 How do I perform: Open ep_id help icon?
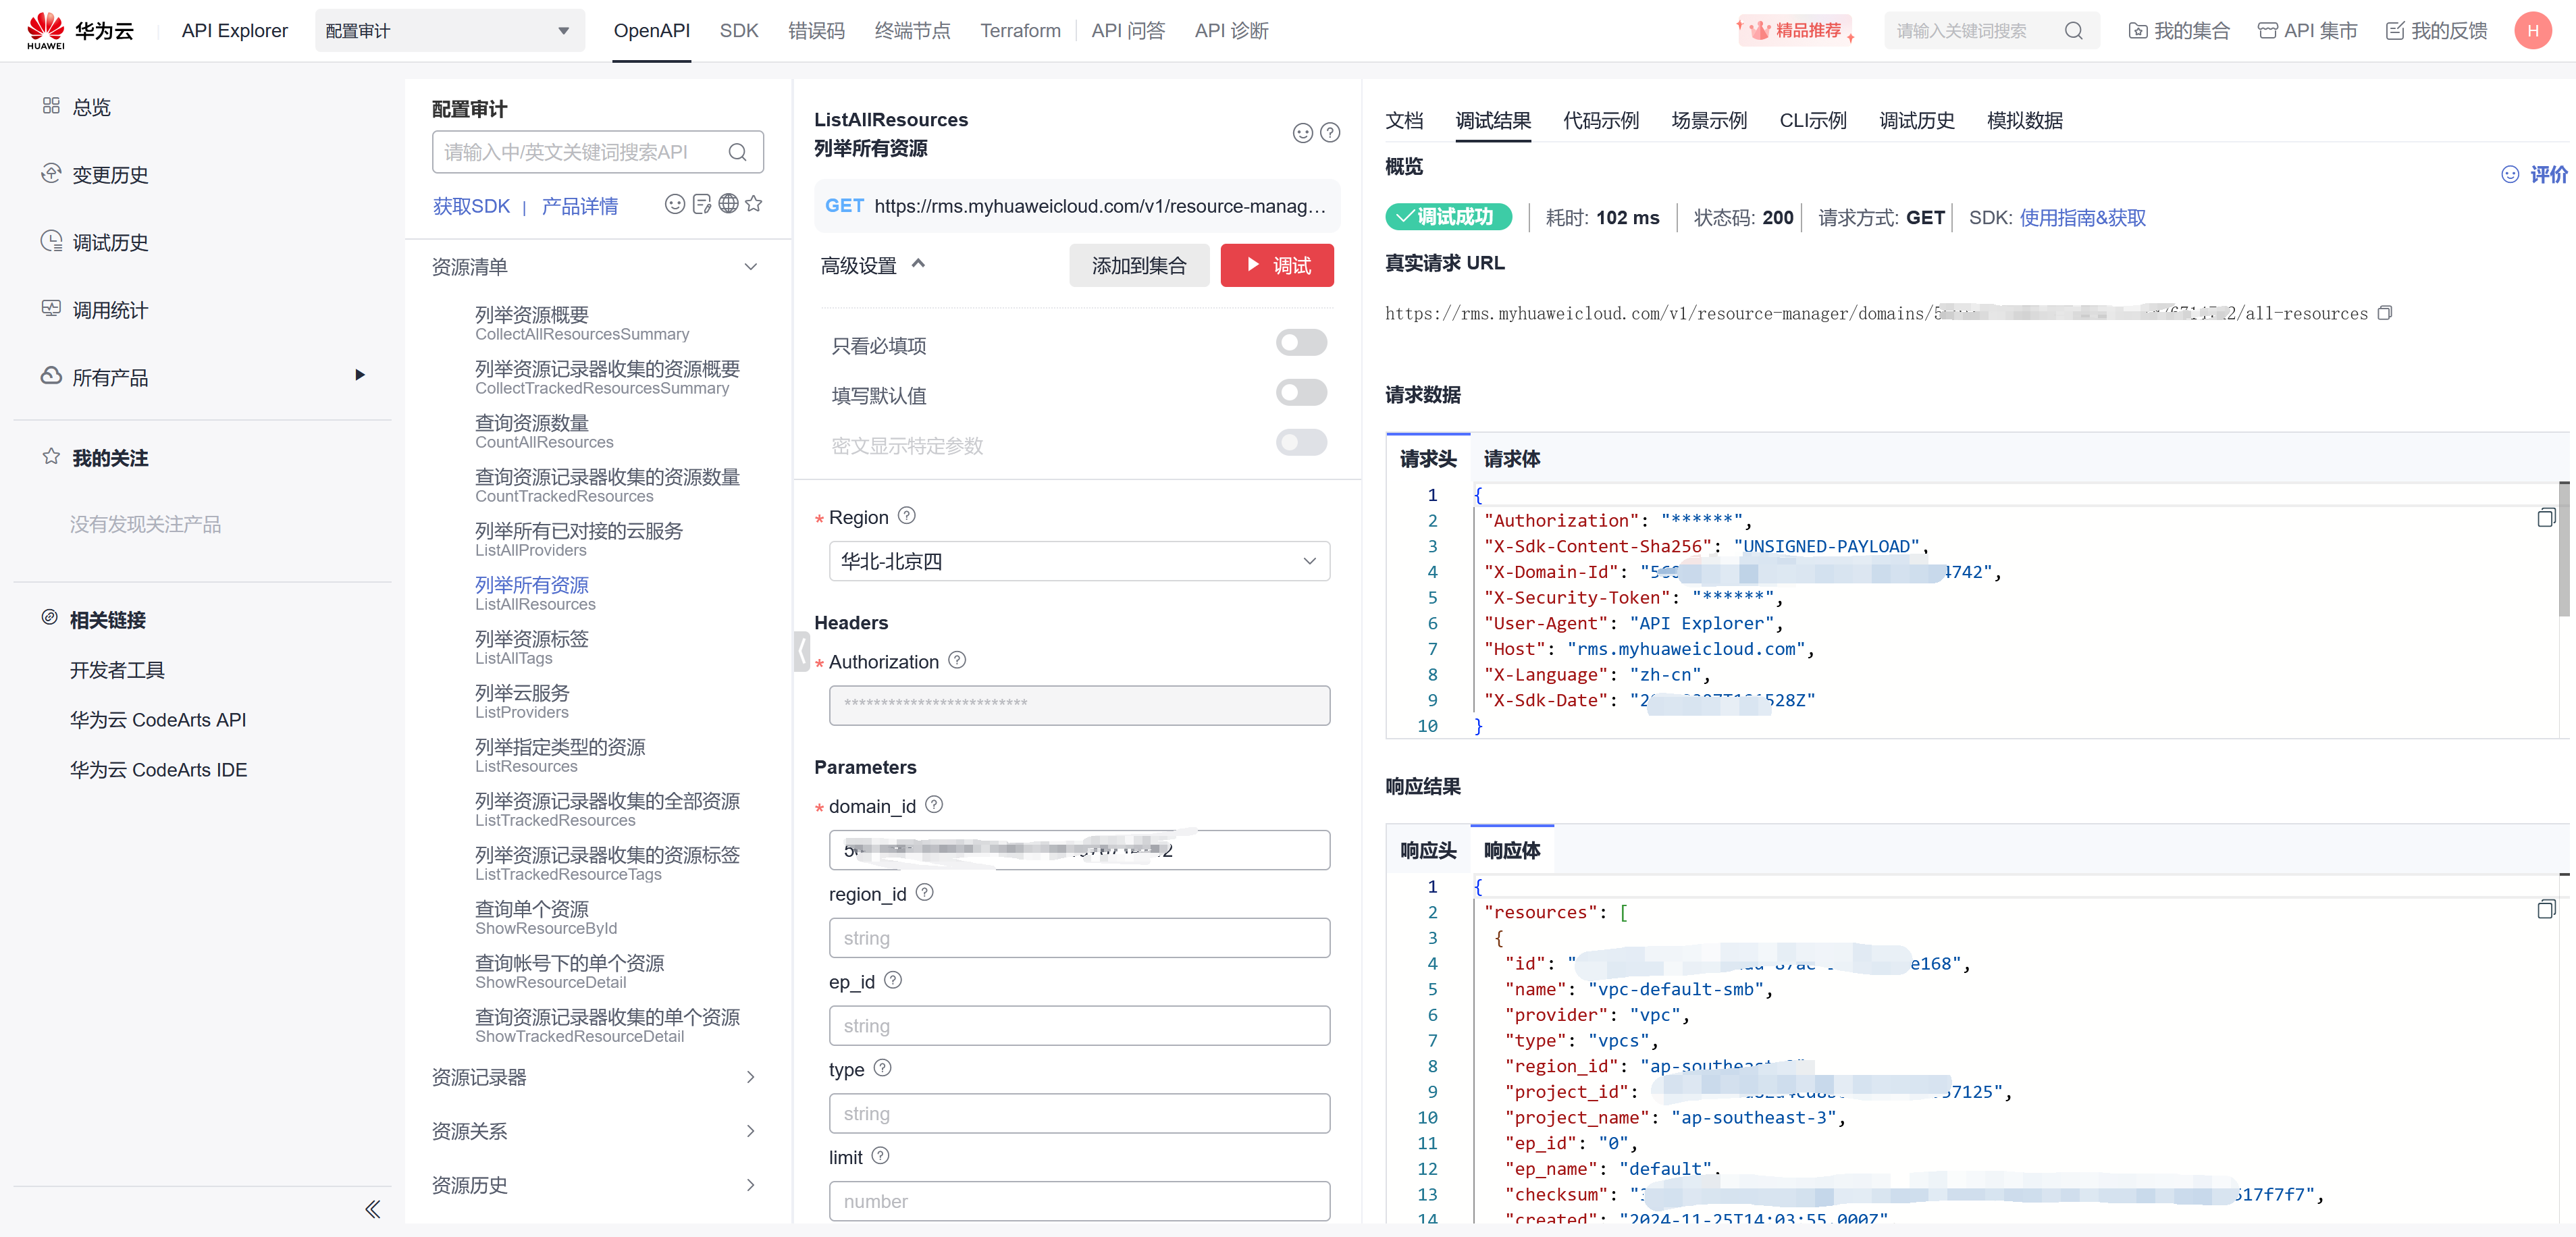(x=893, y=980)
